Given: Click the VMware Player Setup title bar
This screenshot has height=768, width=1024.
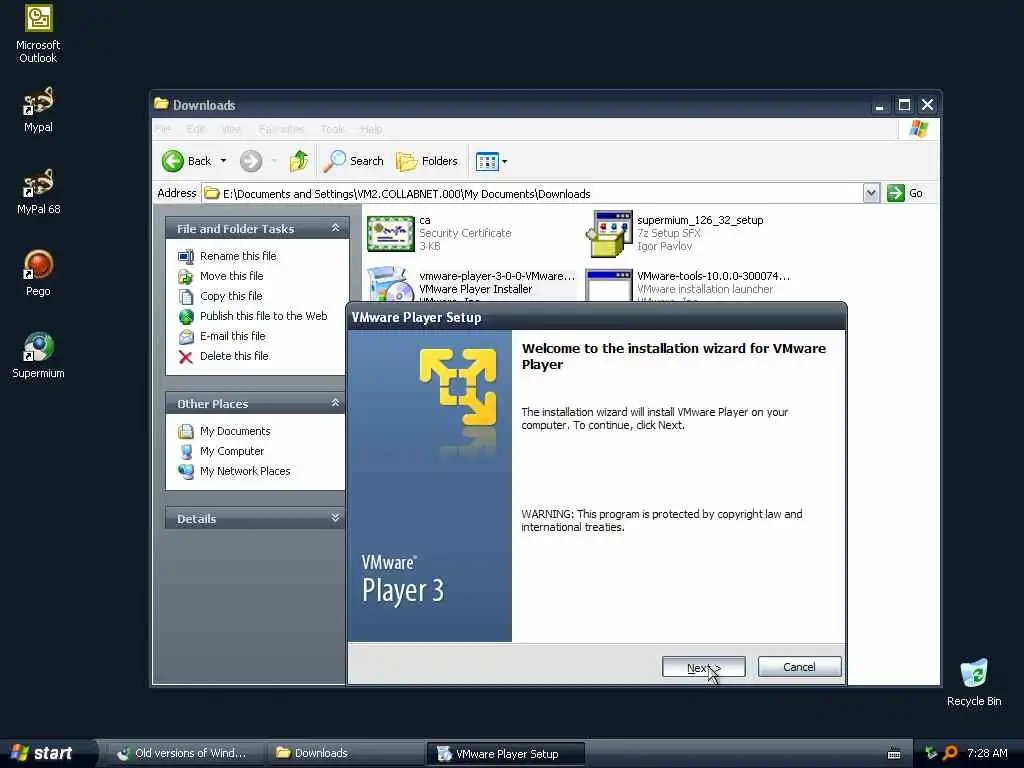Looking at the screenshot, I should click(596, 317).
